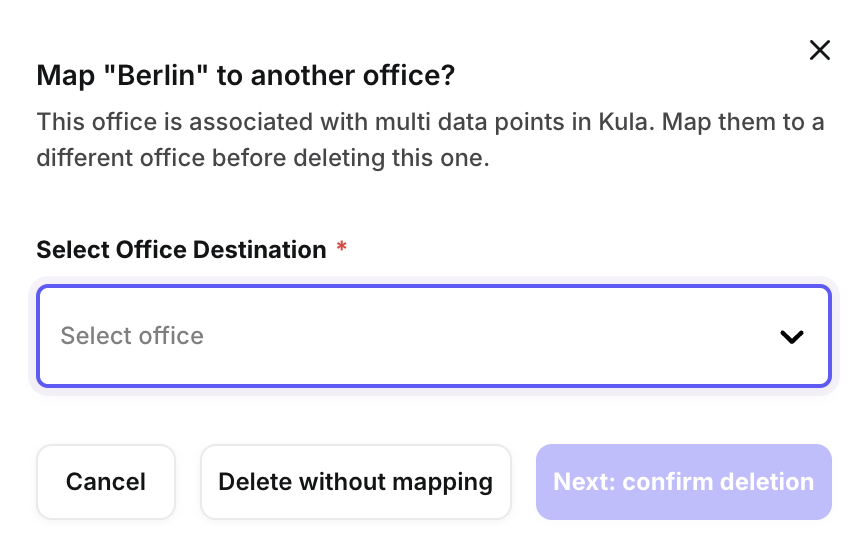Click the Cancel button
Screen dimensions: 868x538
tap(106, 482)
